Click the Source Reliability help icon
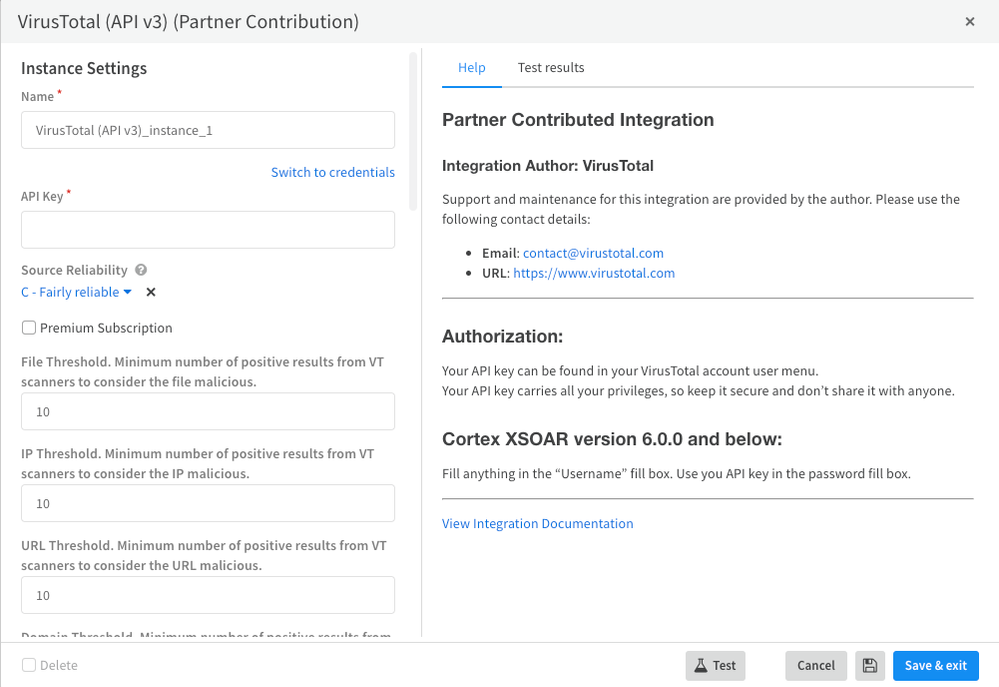 pyautogui.click(x=141, y=270)
